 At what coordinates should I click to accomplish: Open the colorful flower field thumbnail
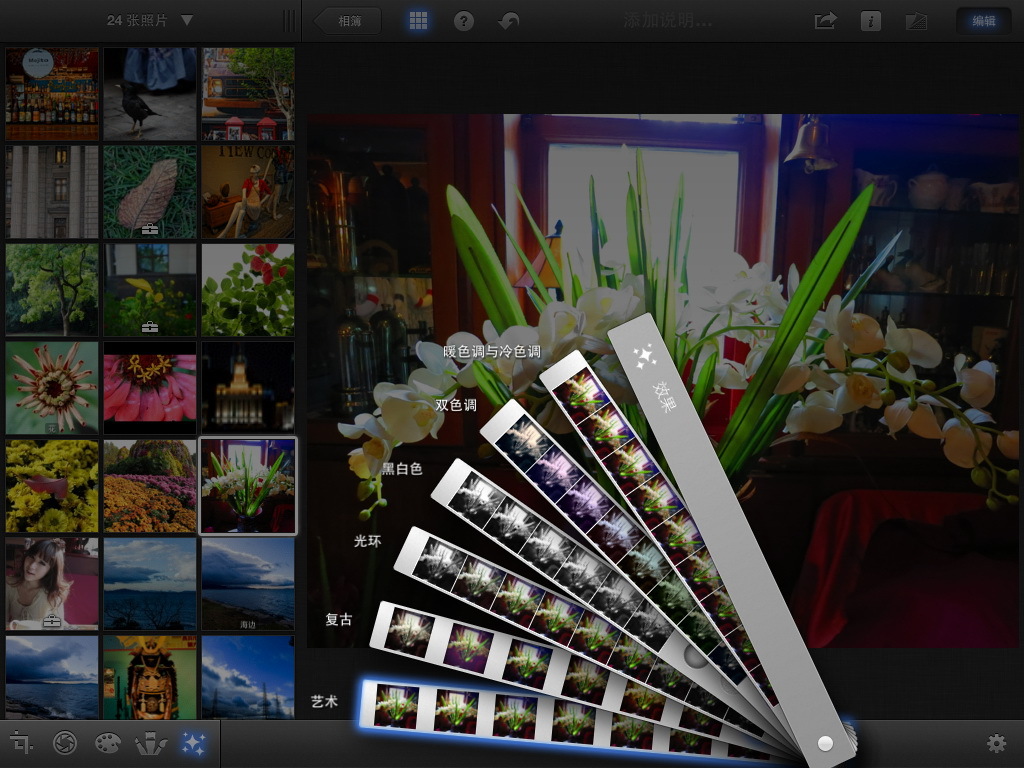(x=150, y=486)
